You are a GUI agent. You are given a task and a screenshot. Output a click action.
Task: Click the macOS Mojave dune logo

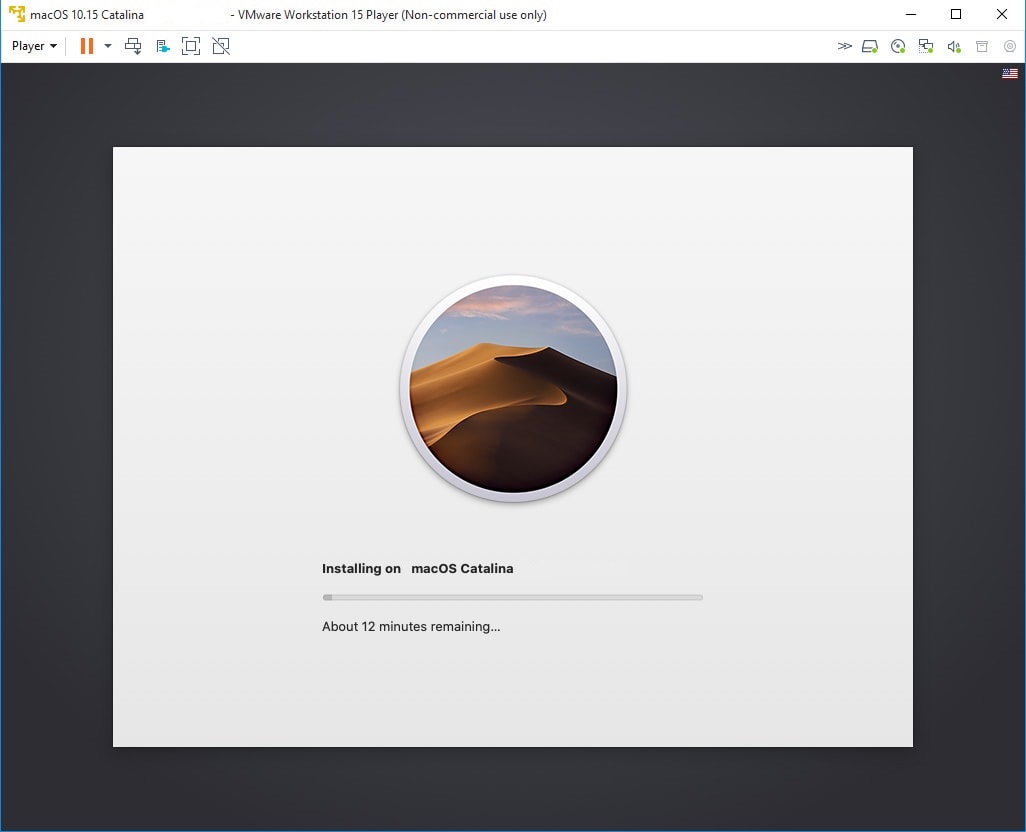[x=512, y=389]
